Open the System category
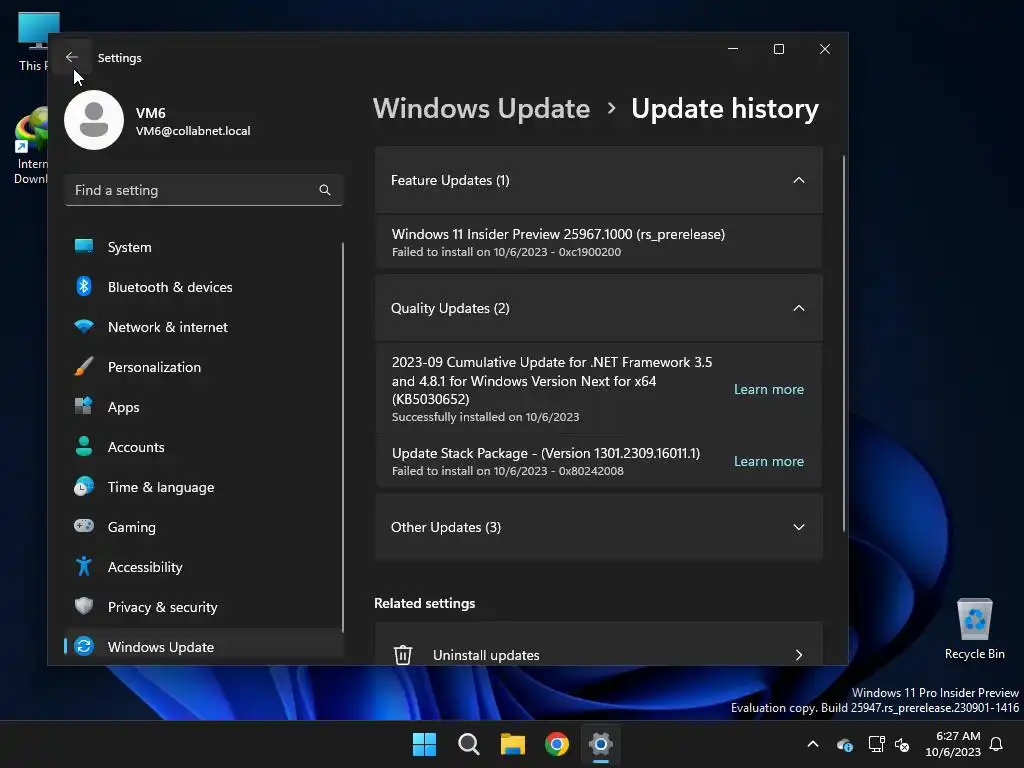 (x=204, y=247)
